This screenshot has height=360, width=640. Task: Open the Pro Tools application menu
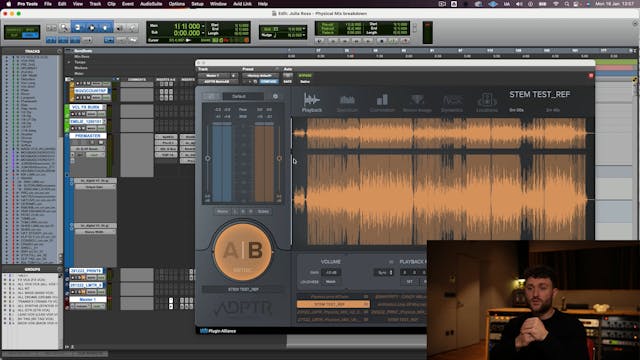point(27,4)
